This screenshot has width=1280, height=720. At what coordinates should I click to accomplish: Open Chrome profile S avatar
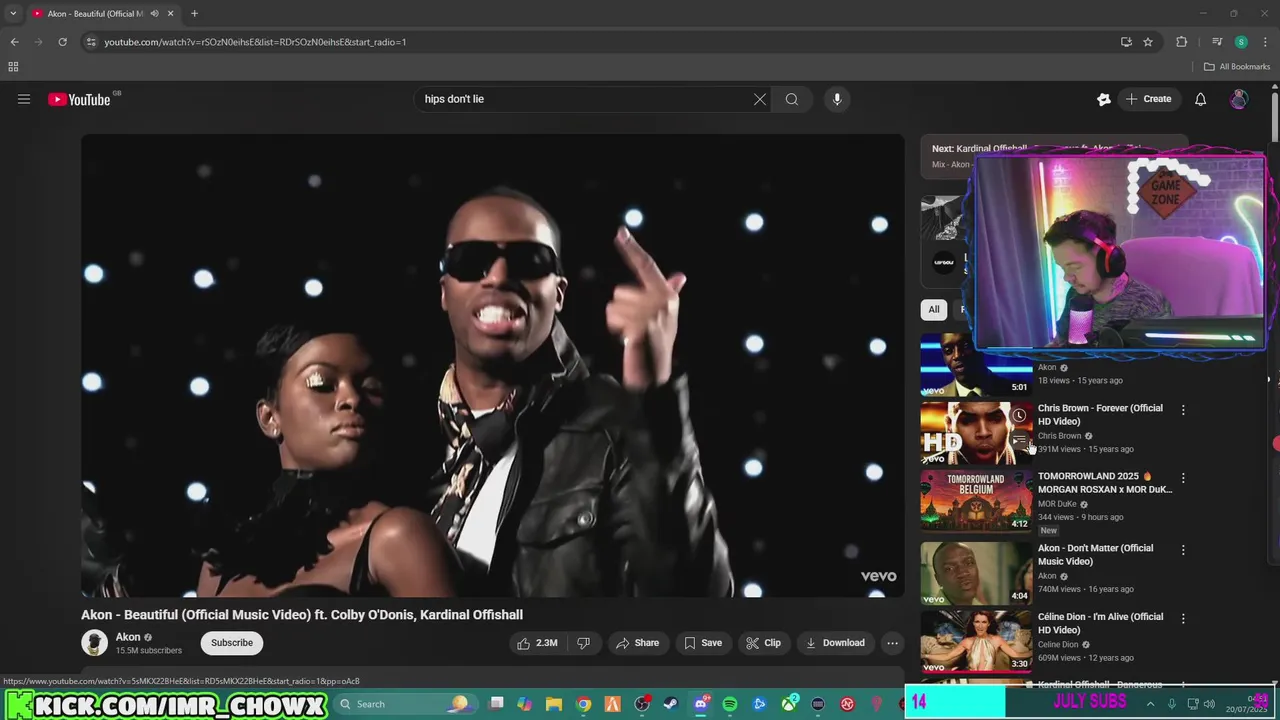pyautogui.click(x=1241, y=42)
